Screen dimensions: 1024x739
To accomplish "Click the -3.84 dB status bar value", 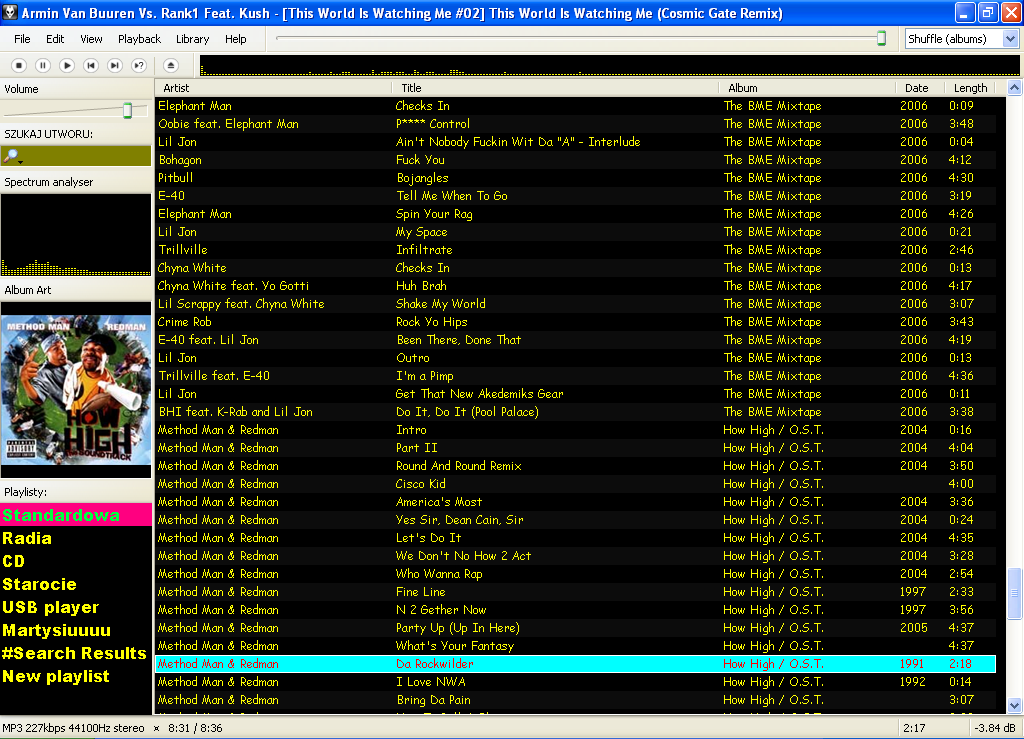I will [x=995, y=728].
